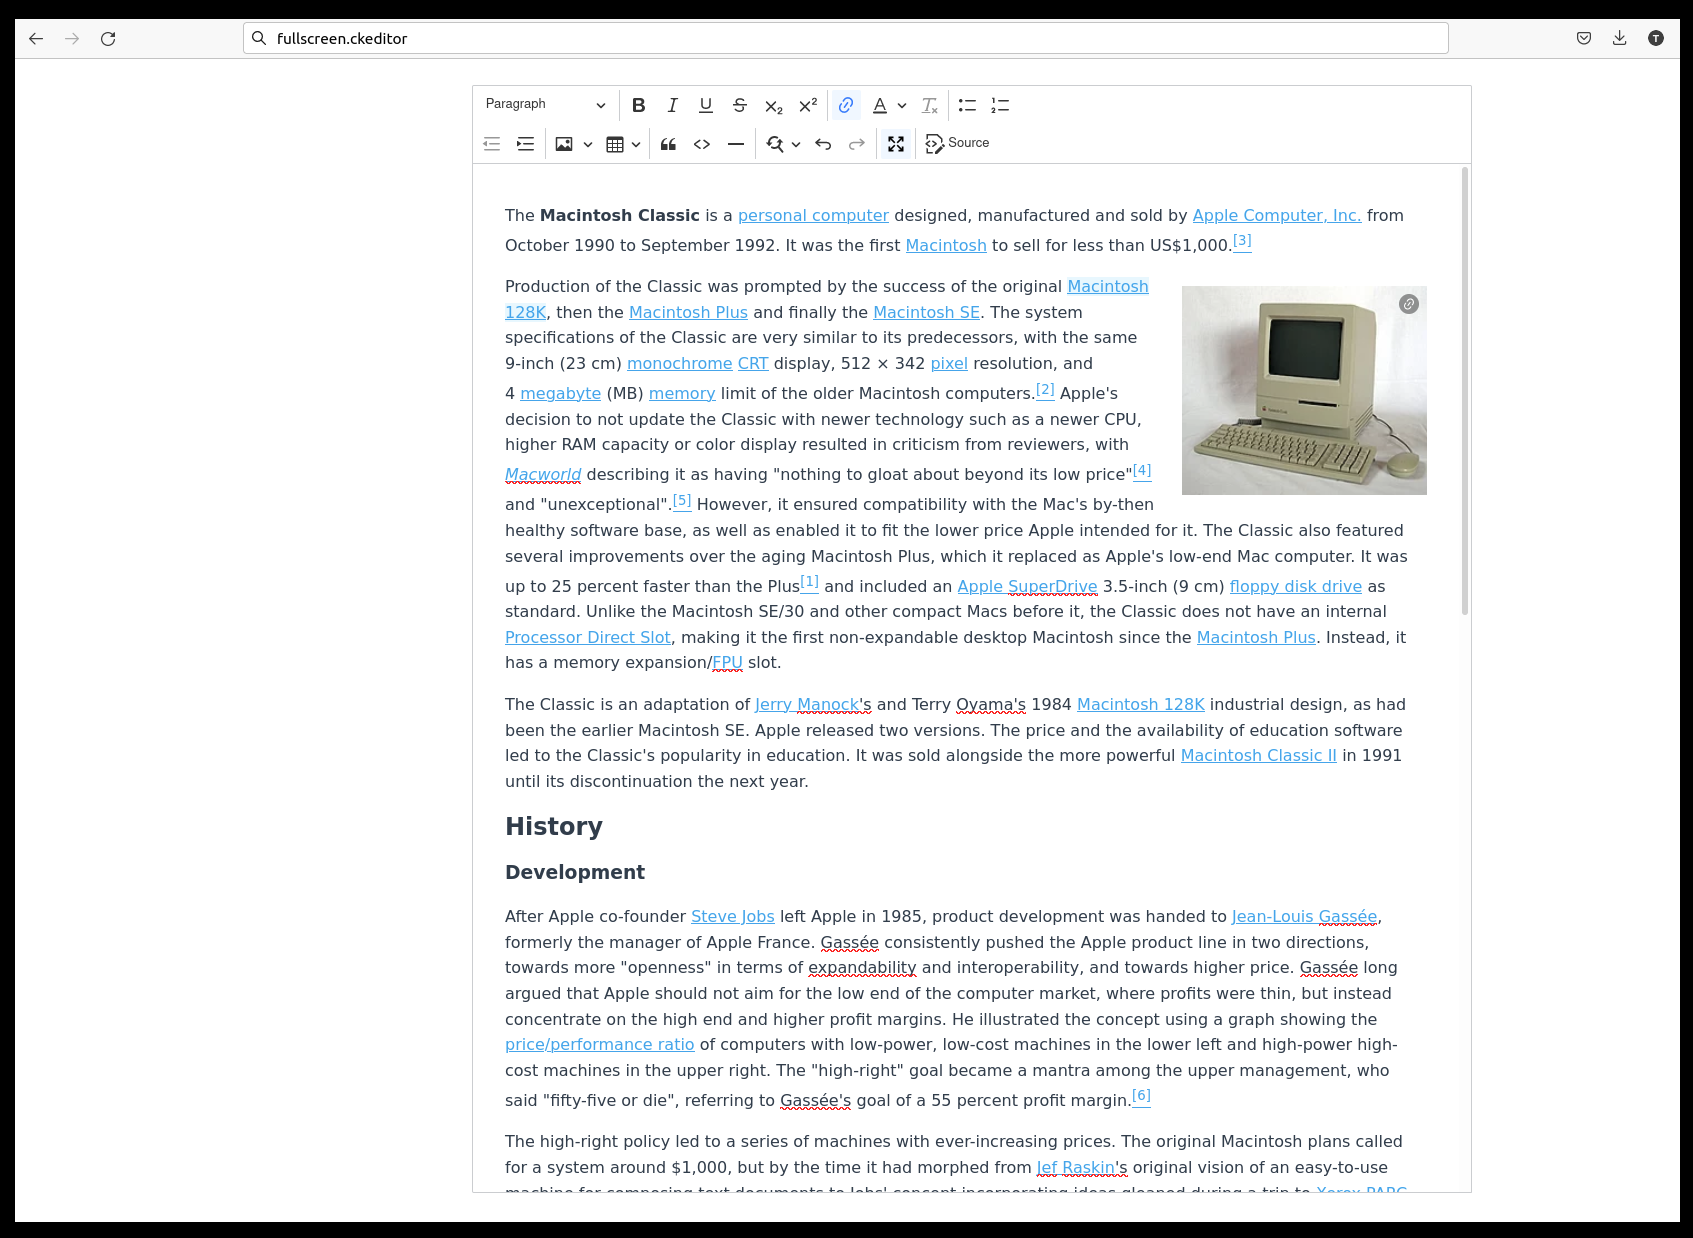The width and height of the screenshot is (1693, 1238).
Task: Click the monochrome link
Action: [680, 364]
